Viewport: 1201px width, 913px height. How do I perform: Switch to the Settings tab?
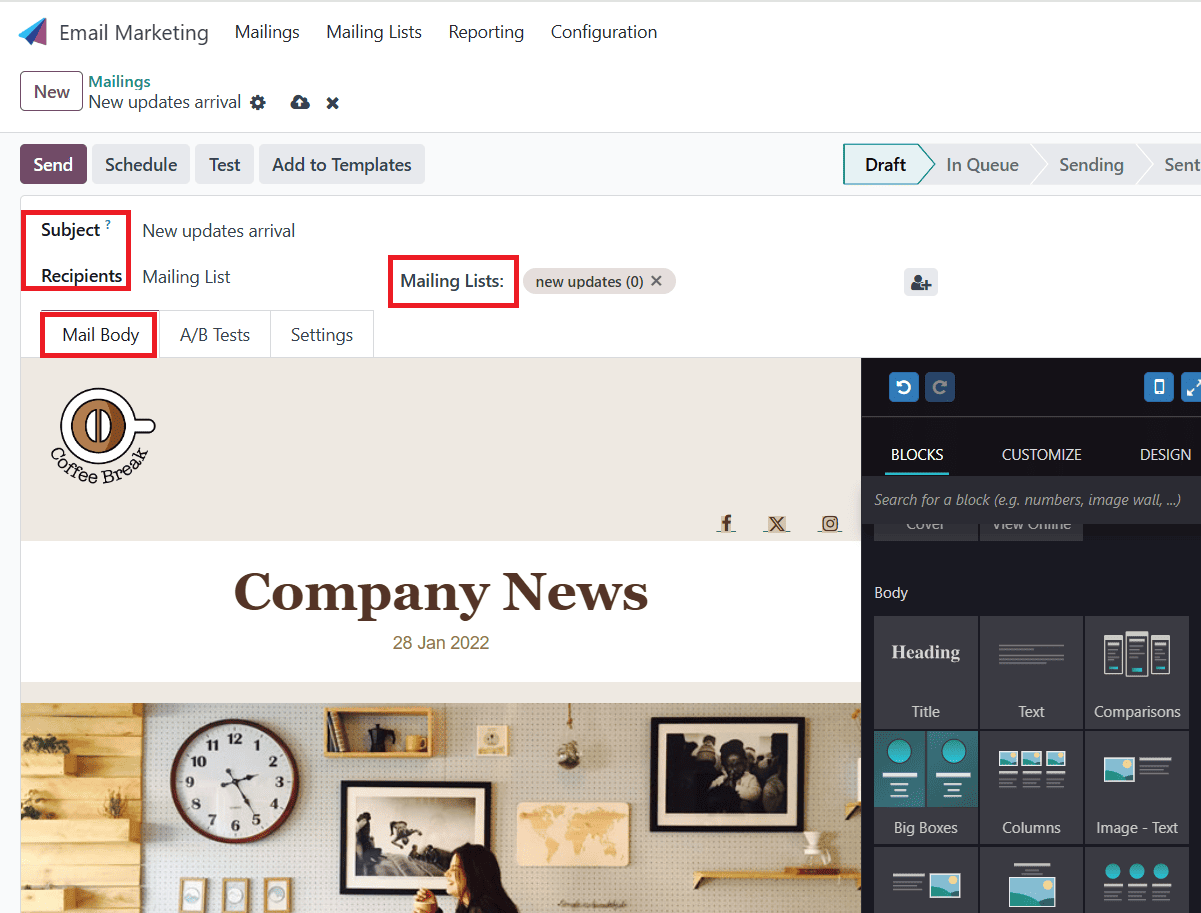pos(322,335)
